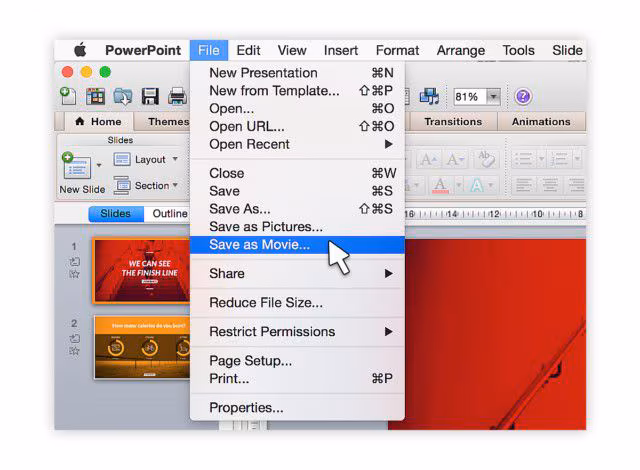Screen dimensions: 640x470
Task: Open the Tools menu
Action: (518, 50)
